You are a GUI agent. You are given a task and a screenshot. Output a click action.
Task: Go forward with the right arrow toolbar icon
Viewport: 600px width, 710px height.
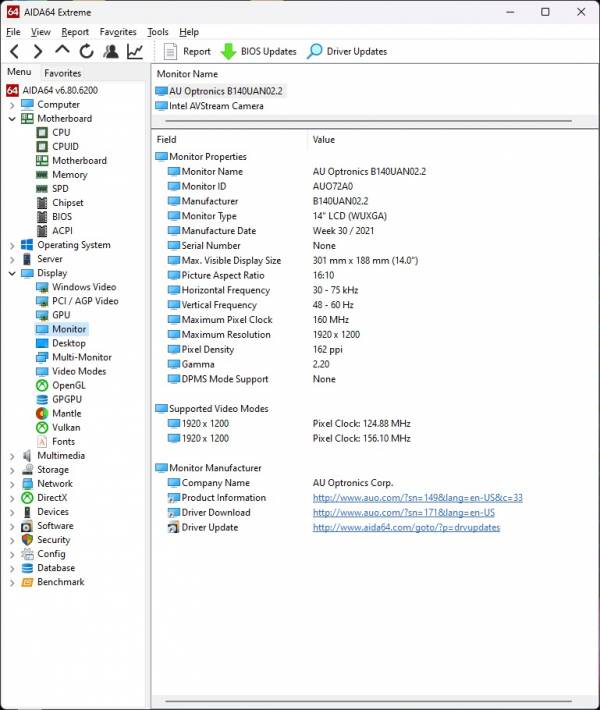(x=38, y=52)
